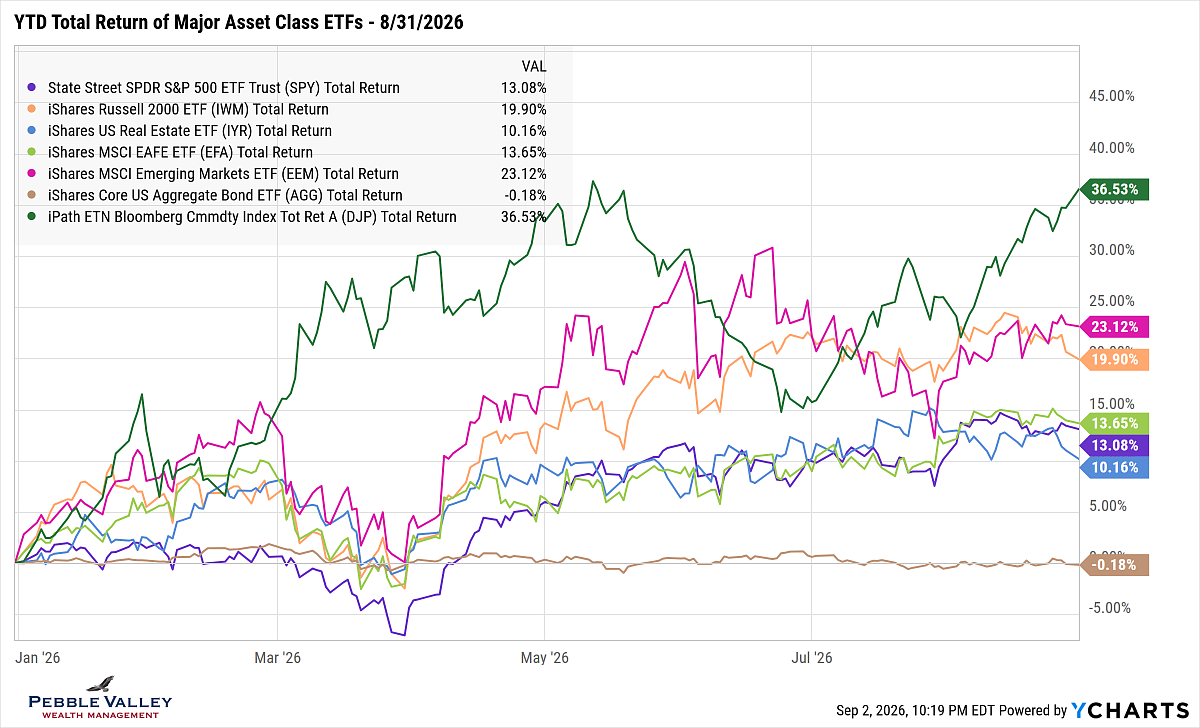Click the May '26 axis label
The image size is (1200, 728).
(x=546, y=657)
